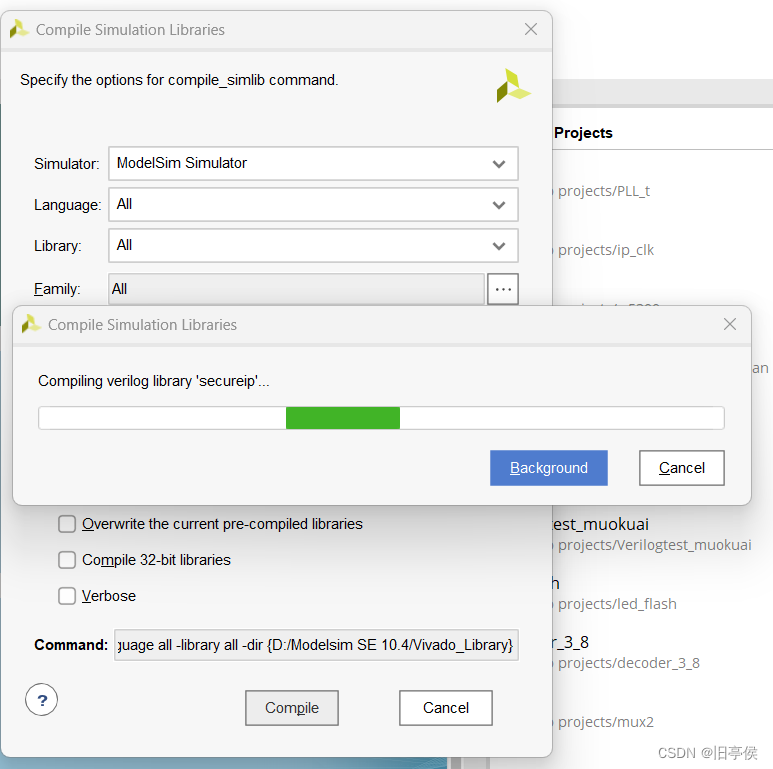The image size is (773, 769).
Task: Click the Command text field
Action: (x=316, y=645)
